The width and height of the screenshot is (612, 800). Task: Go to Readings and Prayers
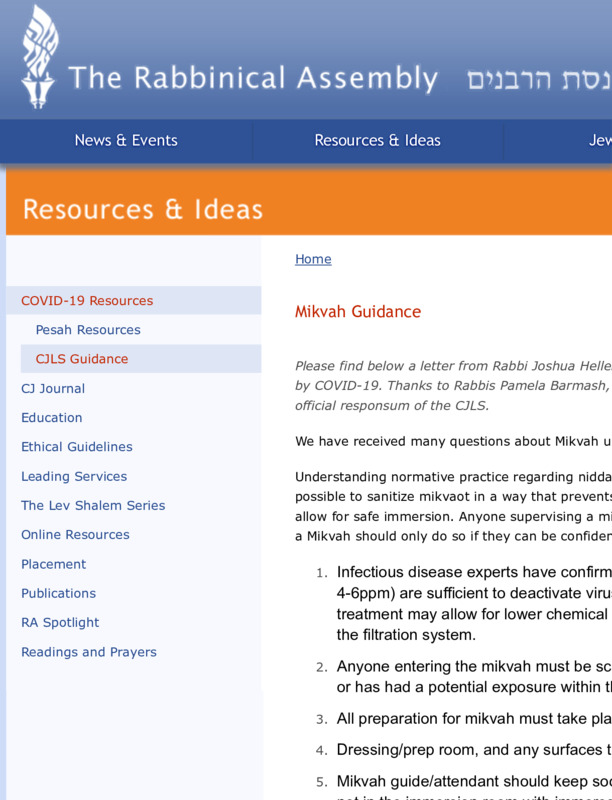coord(89,652)
